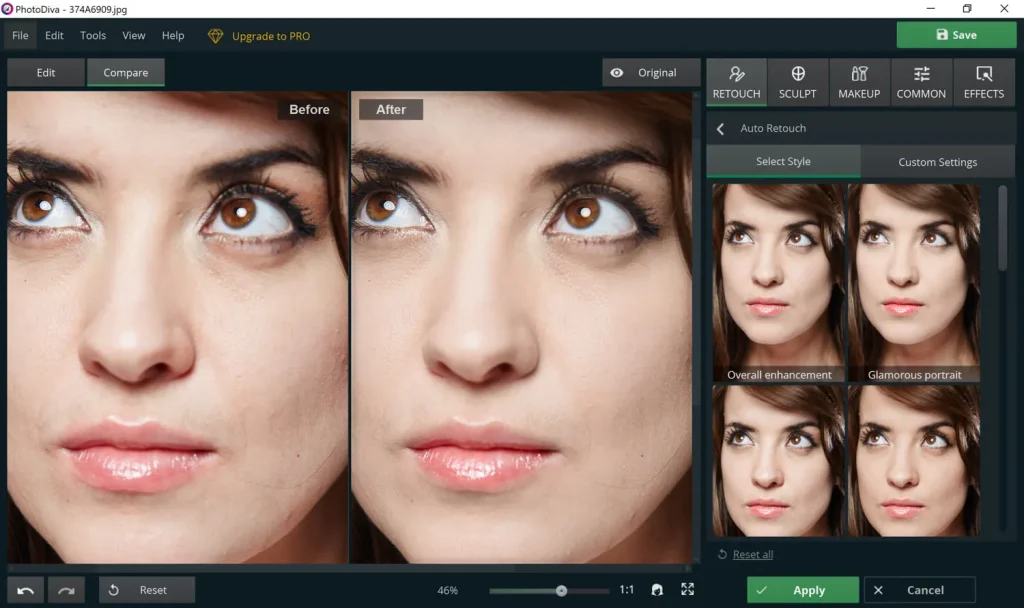1024x608 pixels.
Task: Click the zoom slider handle
Action: [x=561, y=590]
